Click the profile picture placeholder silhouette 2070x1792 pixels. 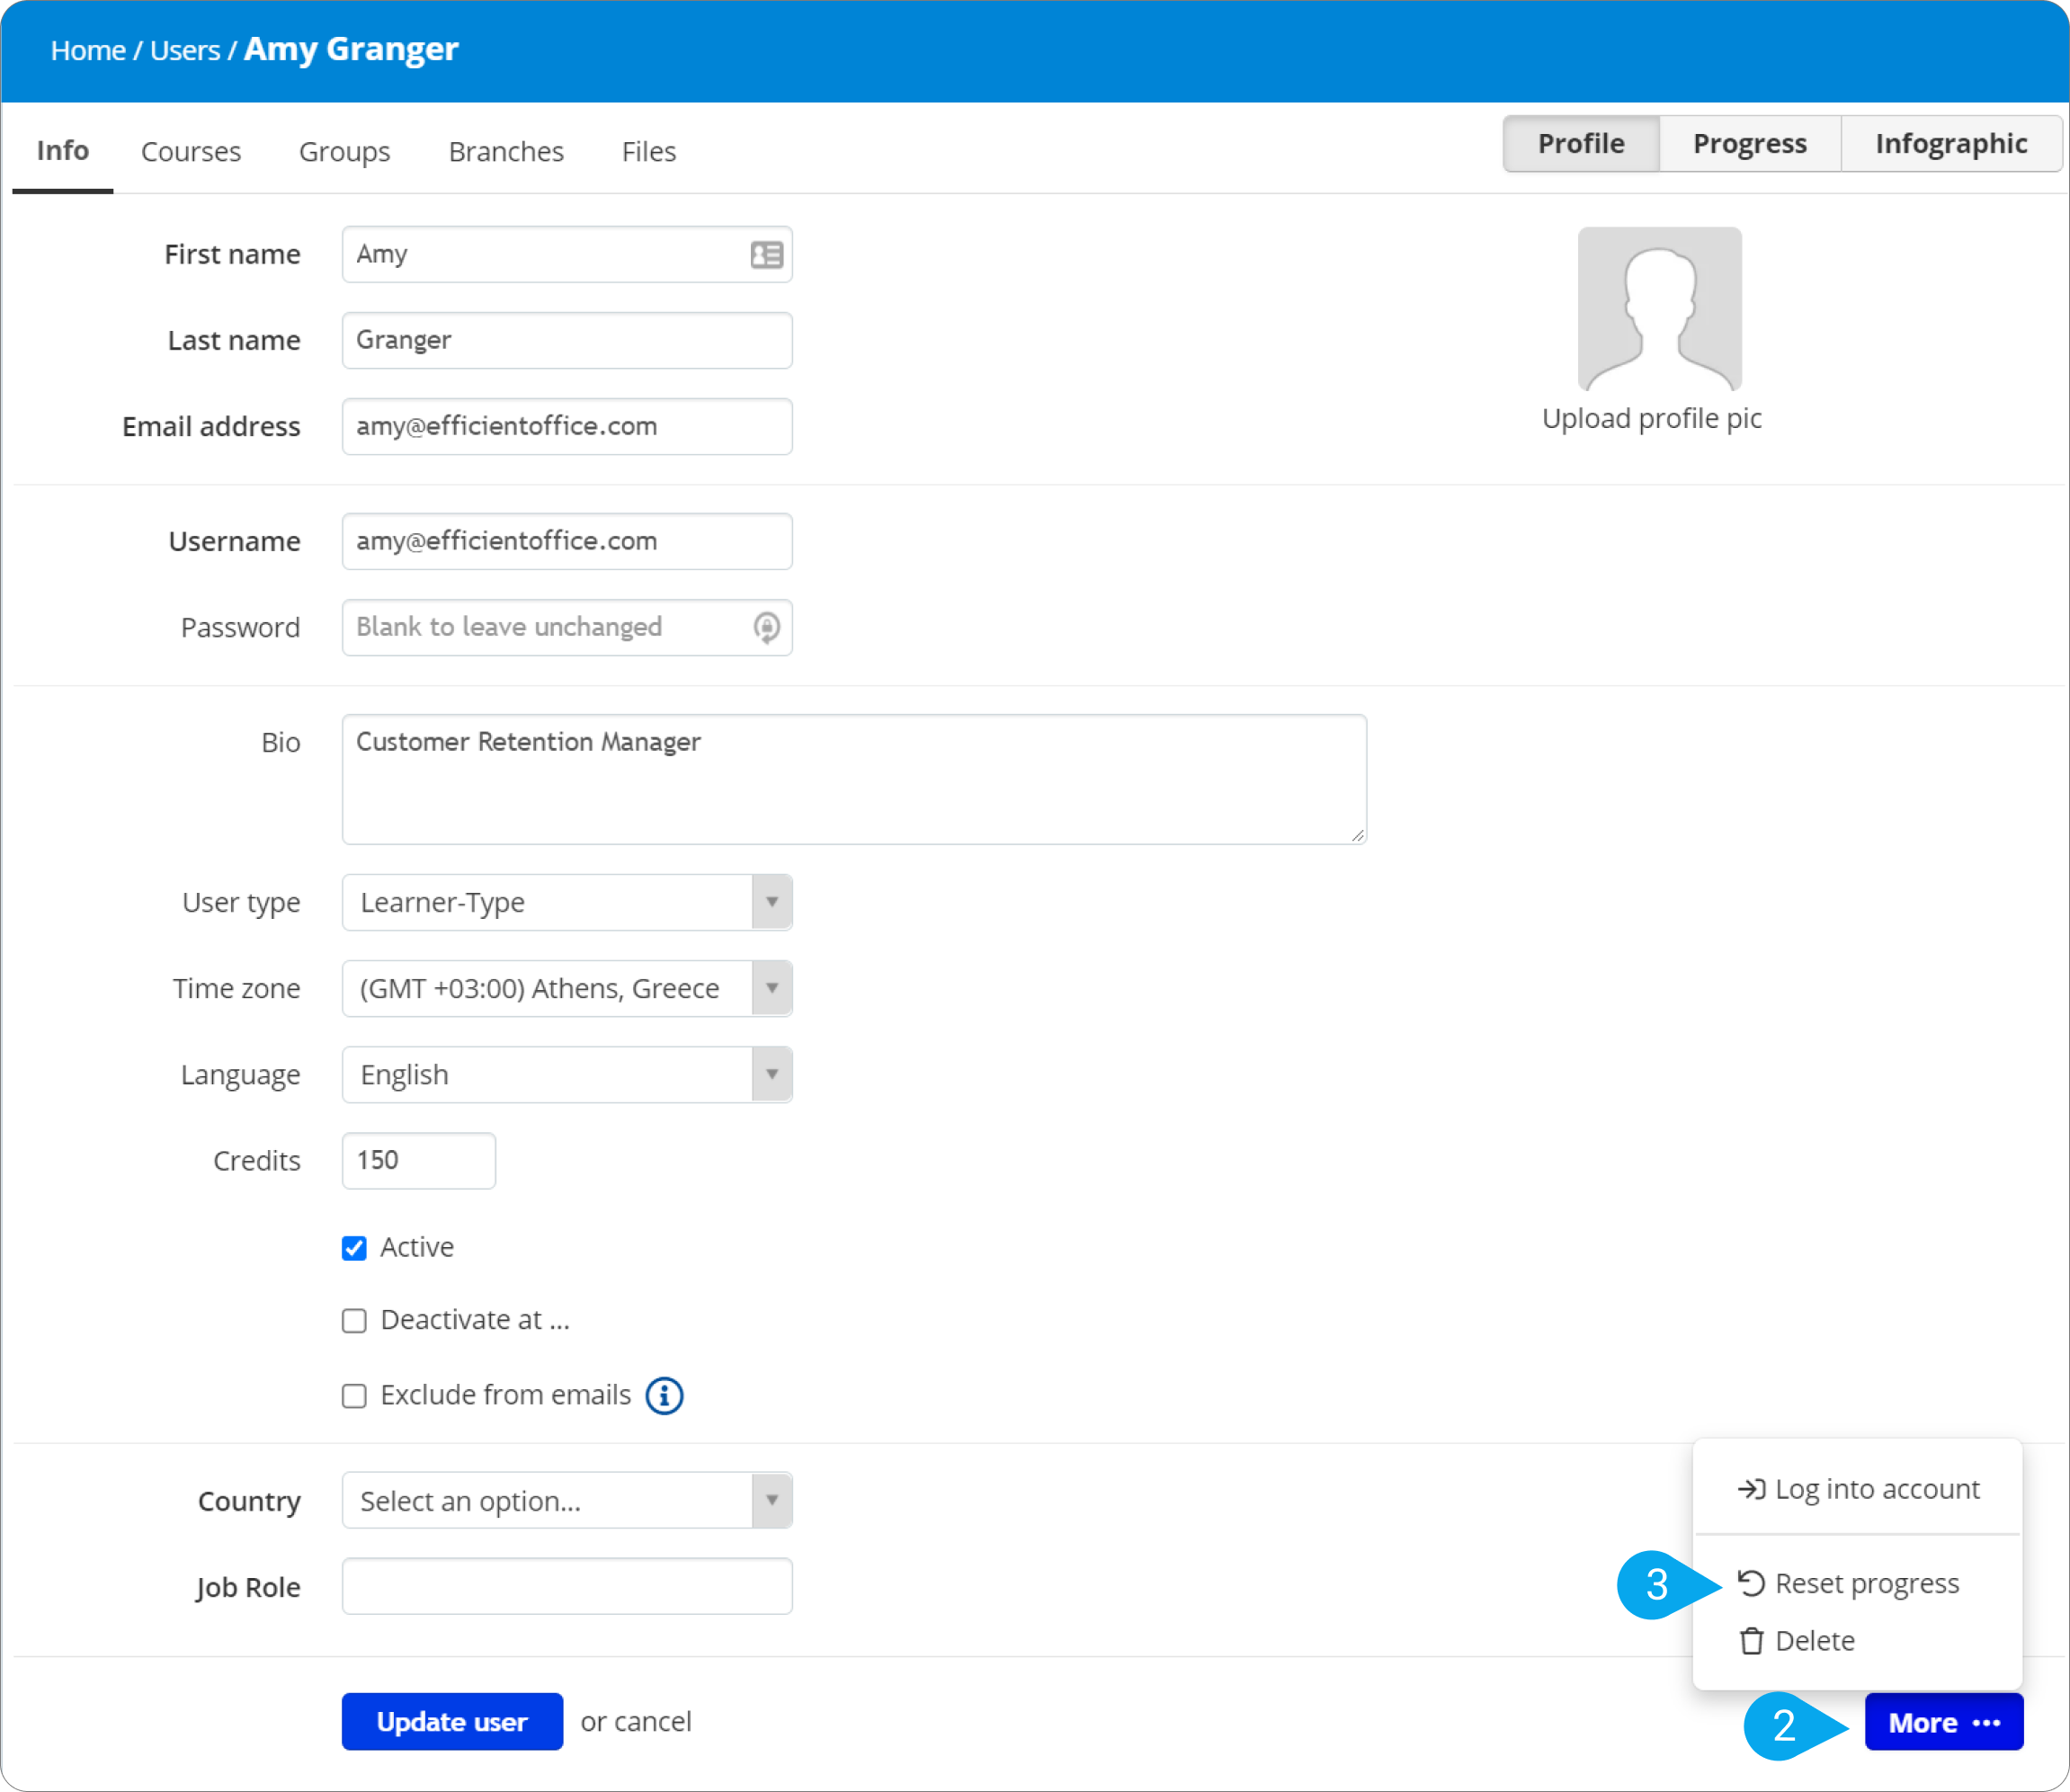1658,310
